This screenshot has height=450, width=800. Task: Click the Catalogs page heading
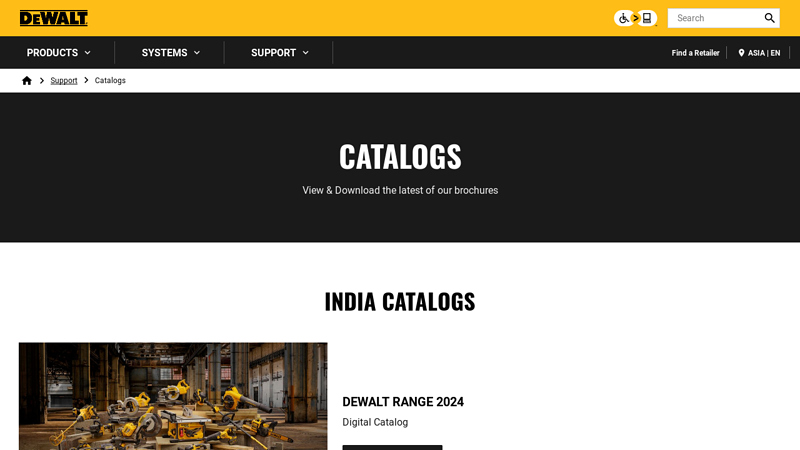pos(400,156)
